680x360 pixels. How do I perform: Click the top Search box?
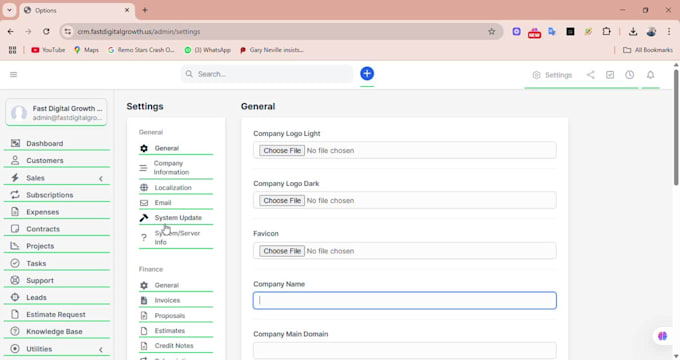[x=267, y=74]
